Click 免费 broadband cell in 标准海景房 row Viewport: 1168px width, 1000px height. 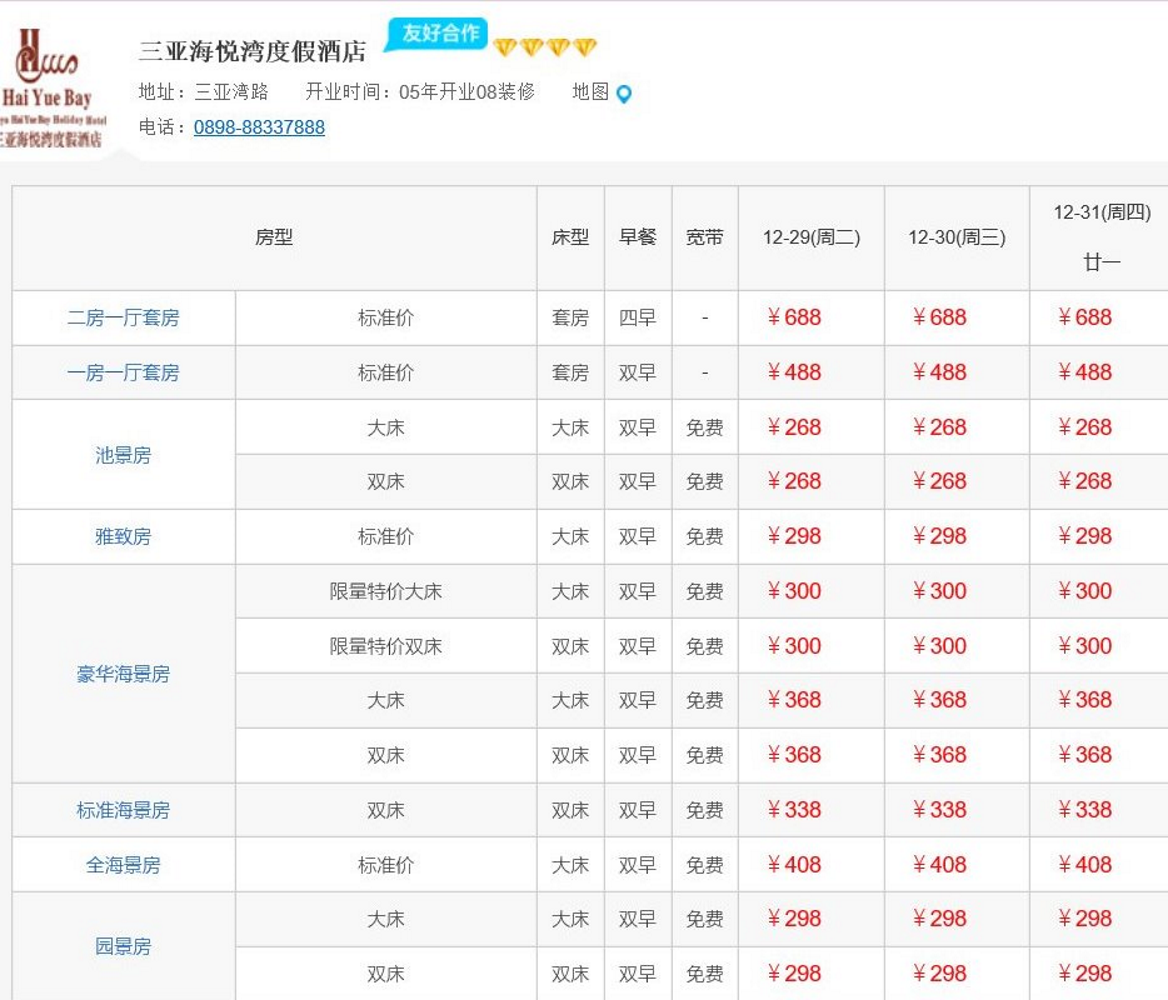705,810
